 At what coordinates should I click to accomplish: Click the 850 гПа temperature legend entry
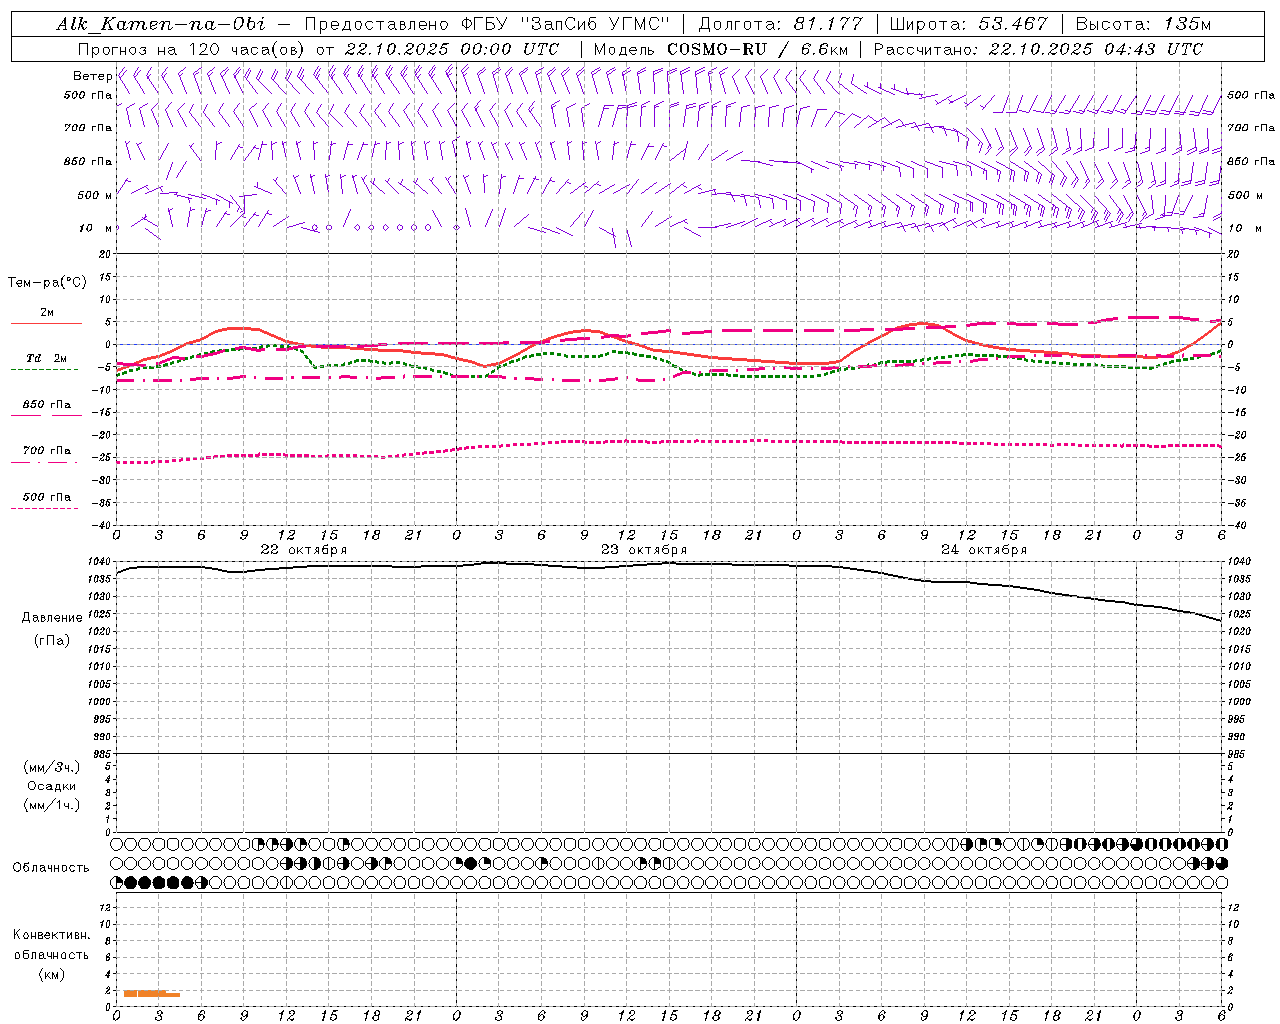[x=46, y=405]
